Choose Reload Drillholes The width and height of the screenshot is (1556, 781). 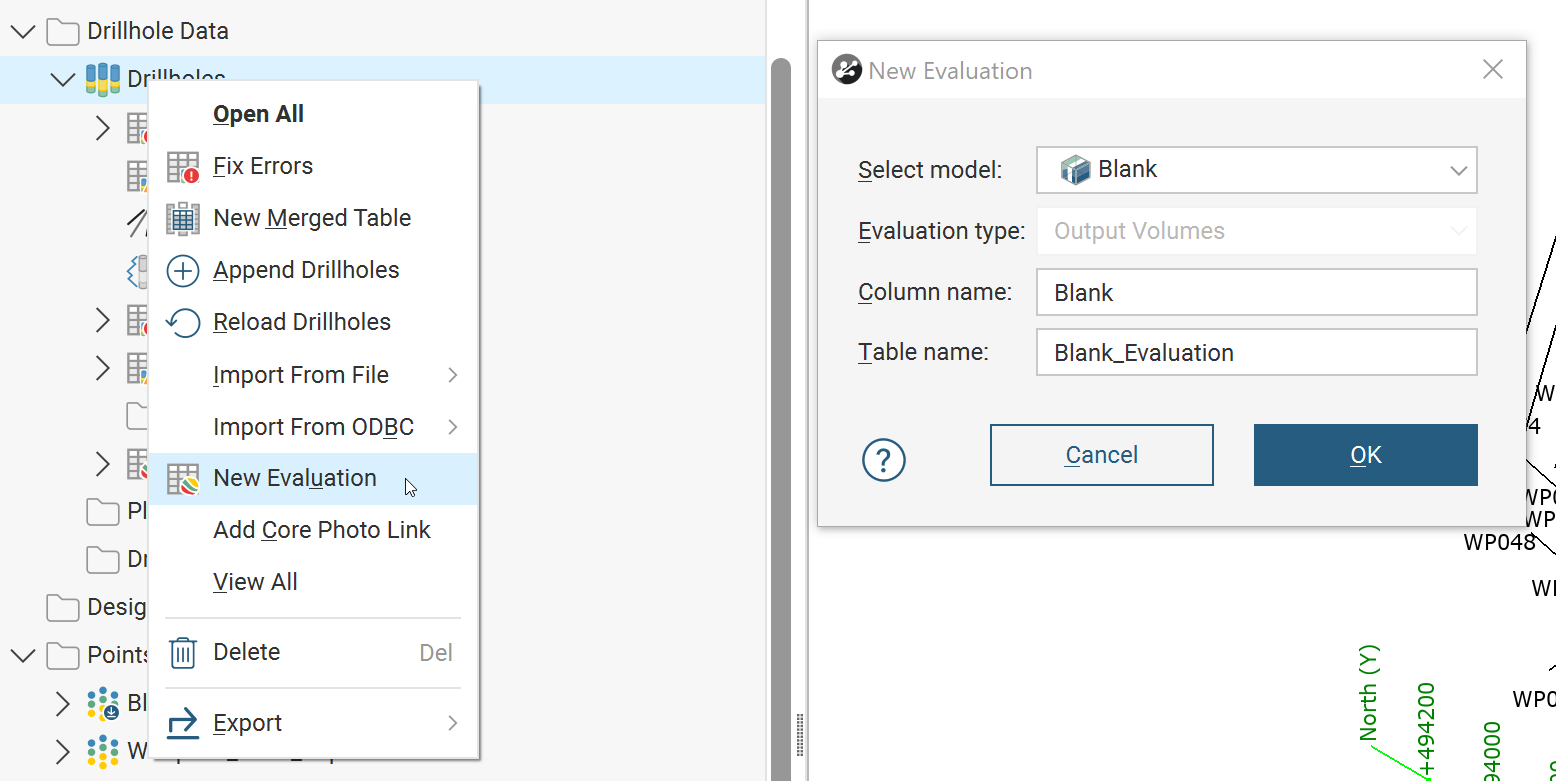[x=314, y=322]
